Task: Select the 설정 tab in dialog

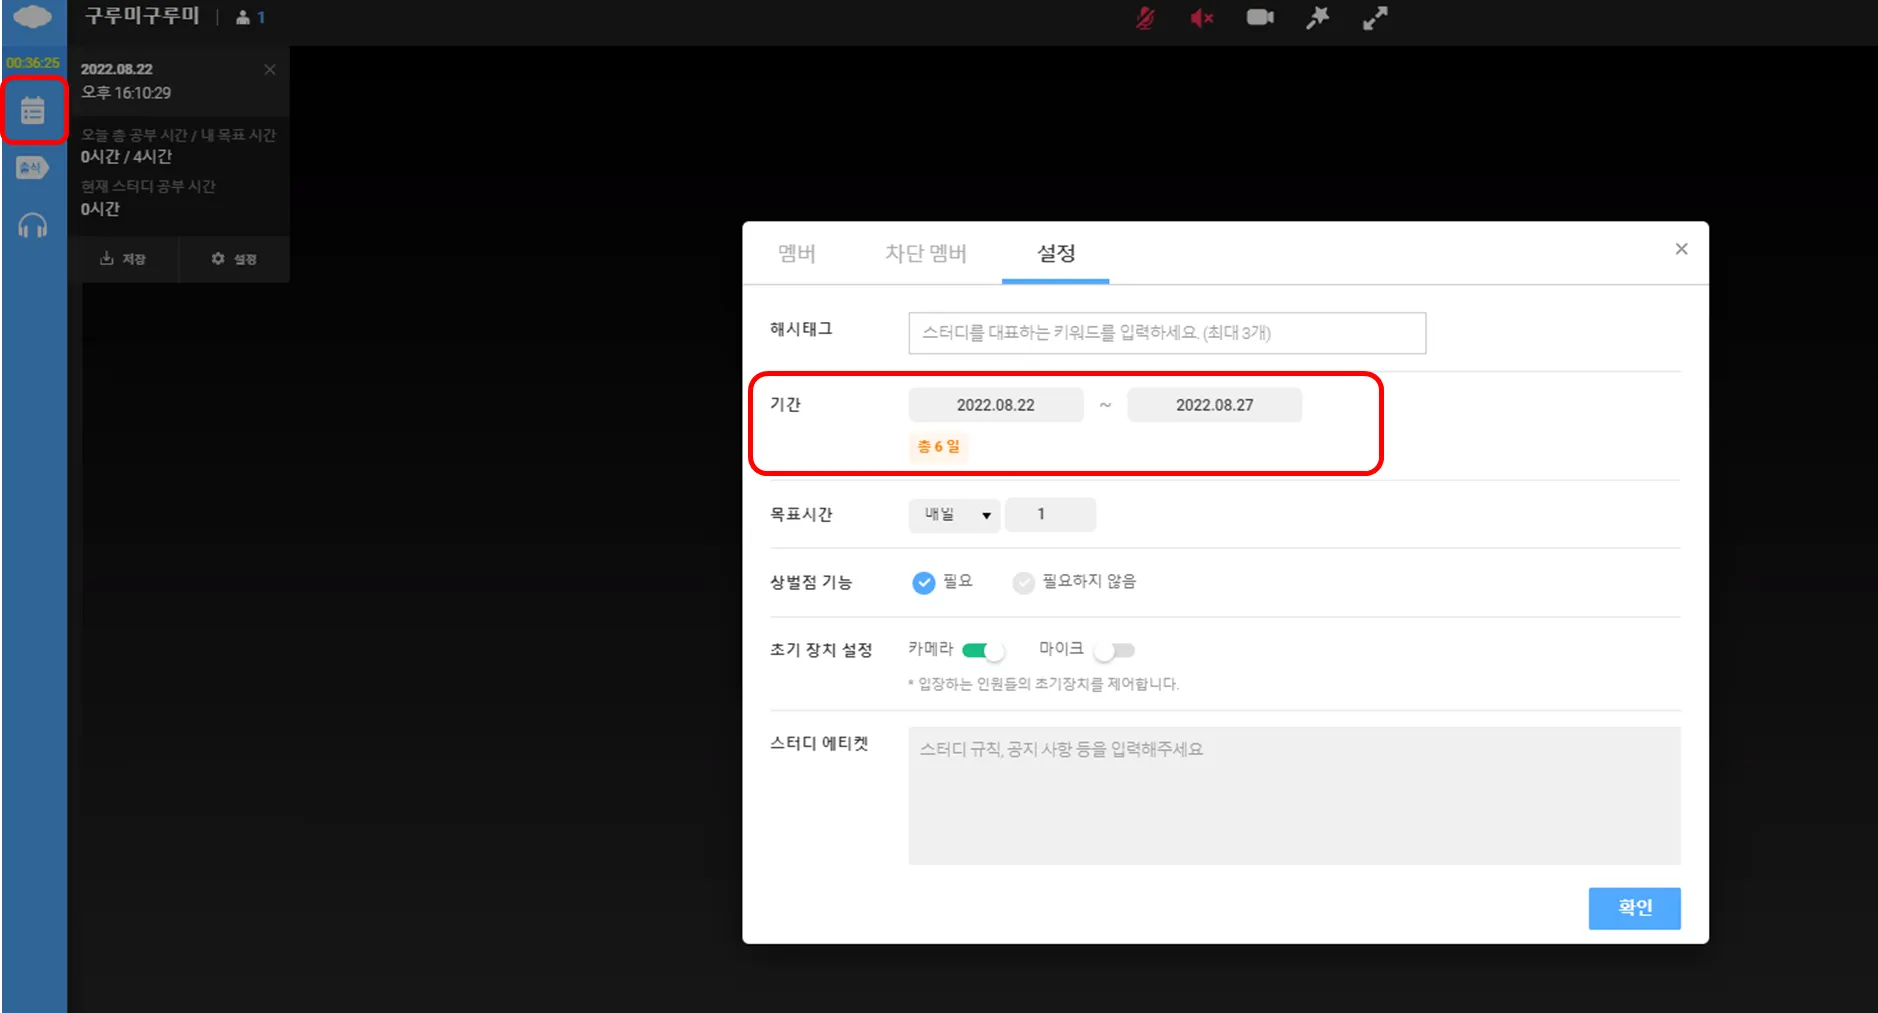Action: [x=1056, y=253]
